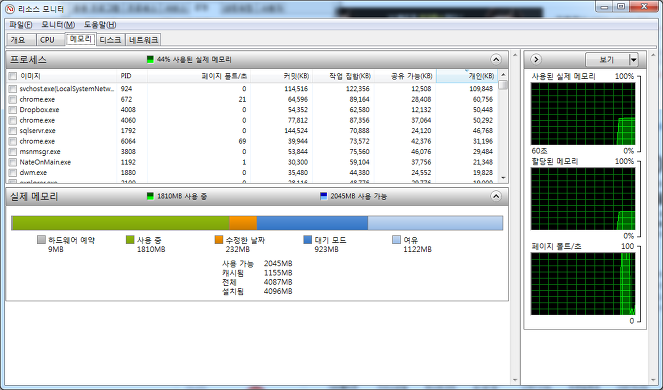The height and width of the screenshot is (390, 663).
Task: Open the 보기 dropdown arrow
Action: coord(633,60)
